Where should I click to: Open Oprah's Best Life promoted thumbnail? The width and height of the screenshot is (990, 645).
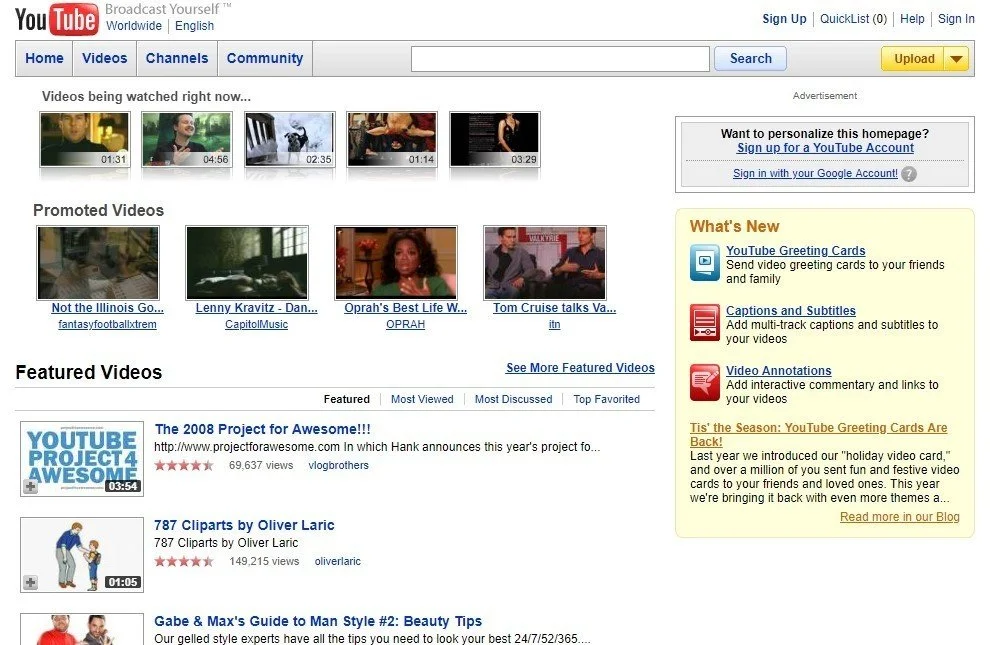point(396,263)
